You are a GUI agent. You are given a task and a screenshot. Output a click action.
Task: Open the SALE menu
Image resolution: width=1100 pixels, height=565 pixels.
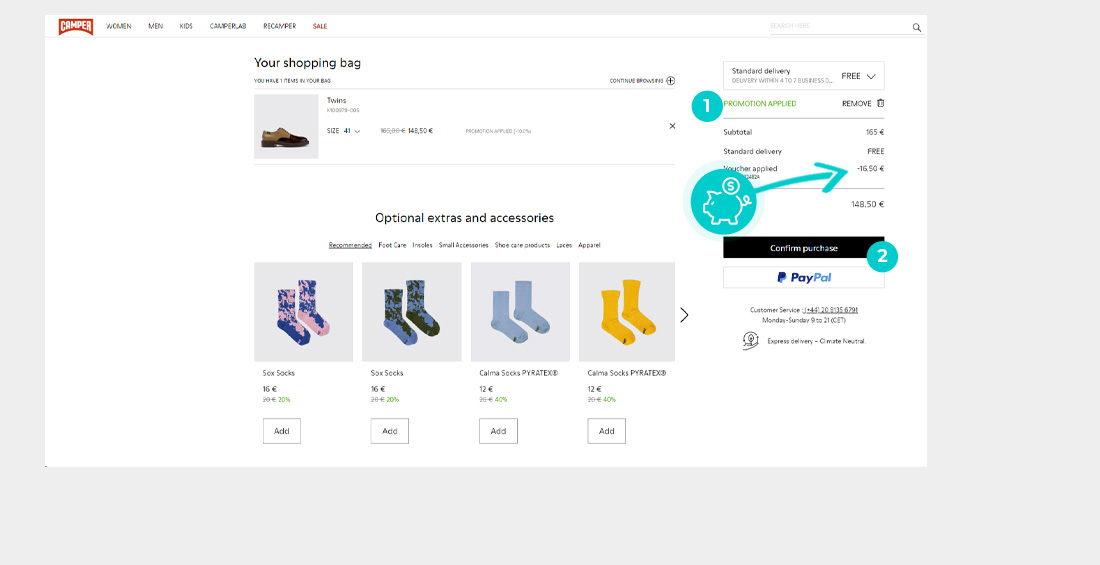(320, 27)
